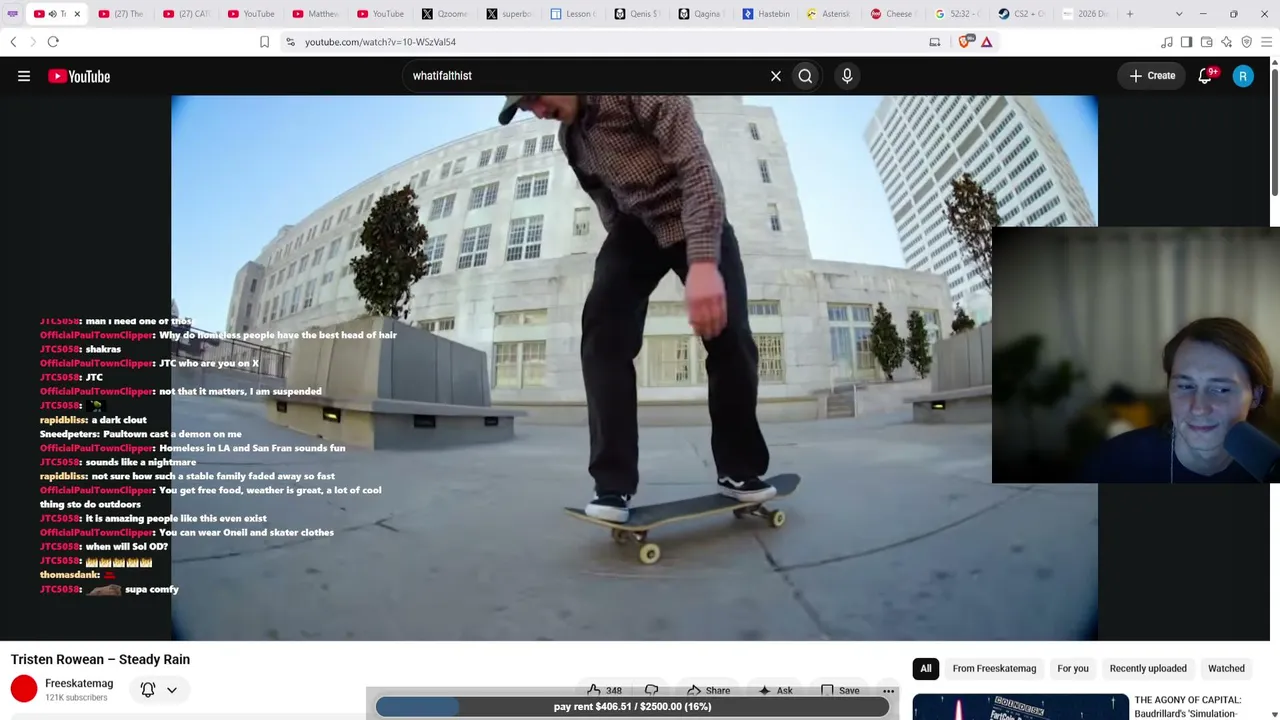Reload the current page
Screen dimensions: 1280x720
point(53,42)
